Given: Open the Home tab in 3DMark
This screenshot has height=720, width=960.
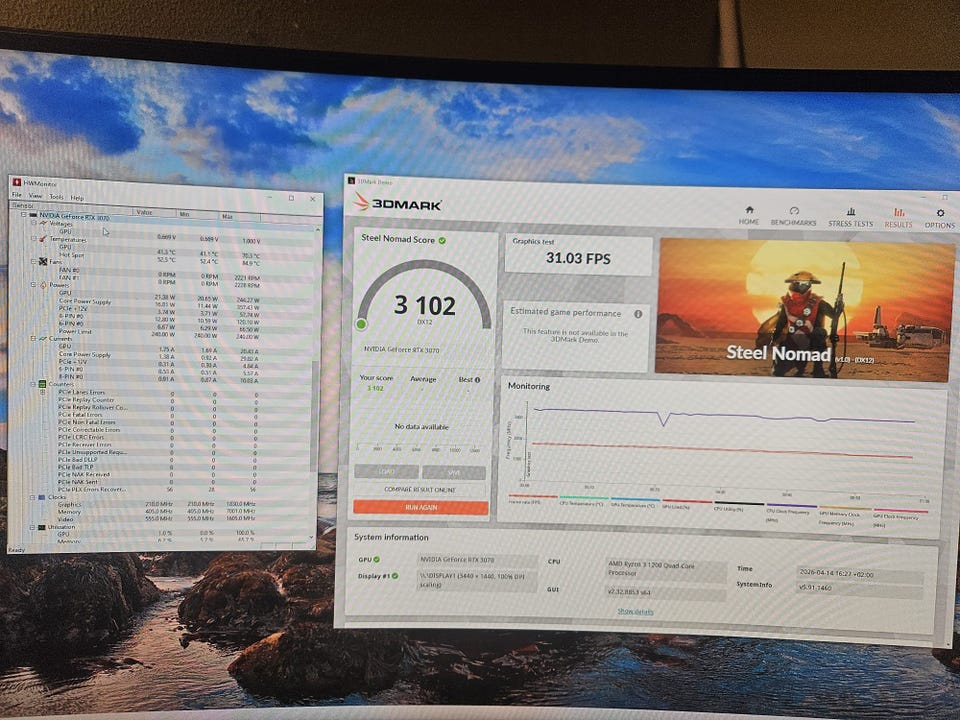Looking at the screenshot, I should (749, 216).
